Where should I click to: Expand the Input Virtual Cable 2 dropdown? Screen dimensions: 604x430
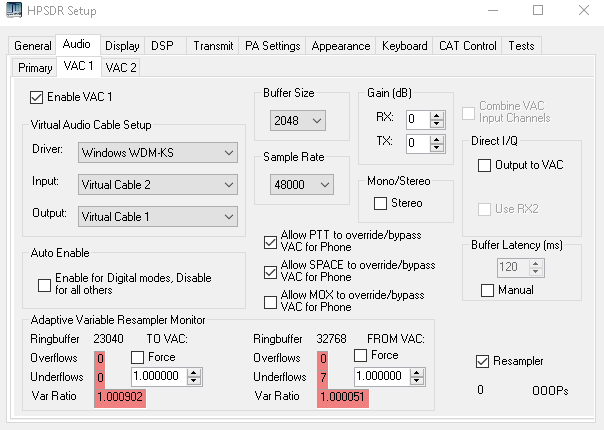click(157, 184)
